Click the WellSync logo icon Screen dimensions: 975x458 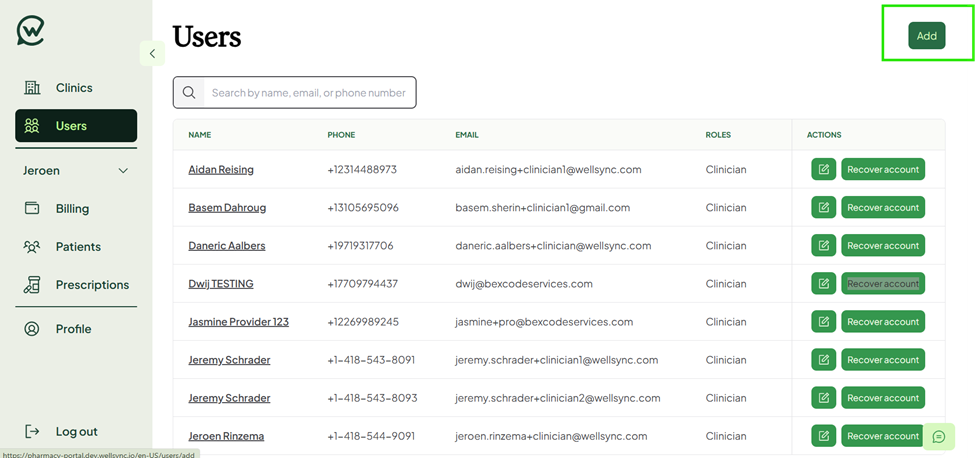pyautogui.click(x=30, y=30)
